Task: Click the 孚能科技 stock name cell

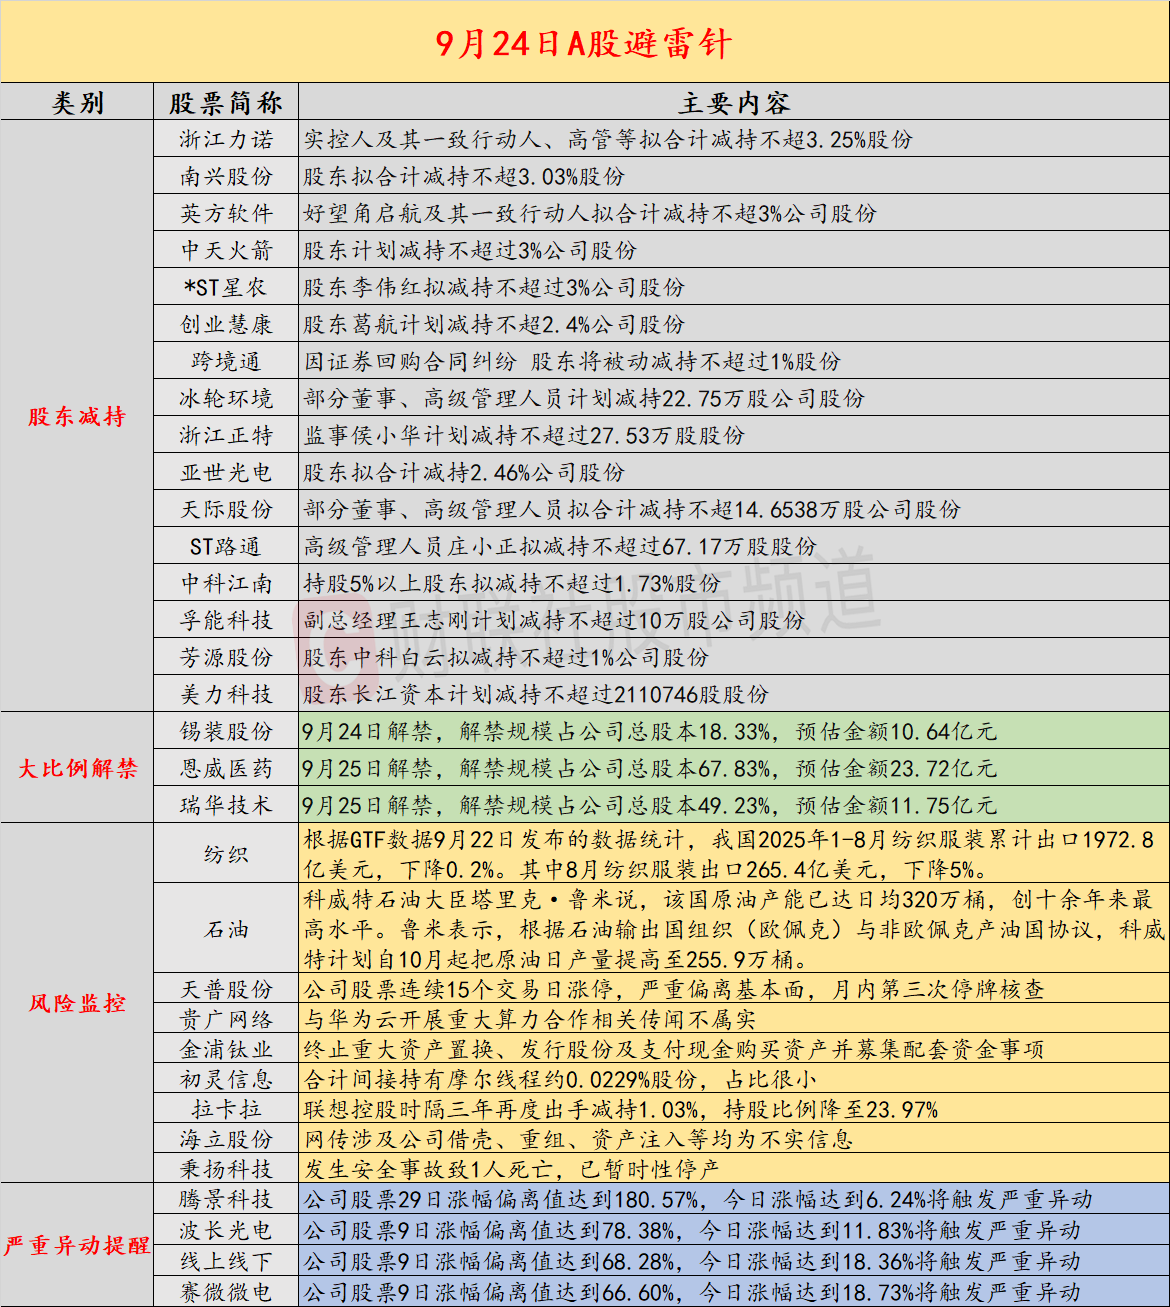Action: pos(226,621)
